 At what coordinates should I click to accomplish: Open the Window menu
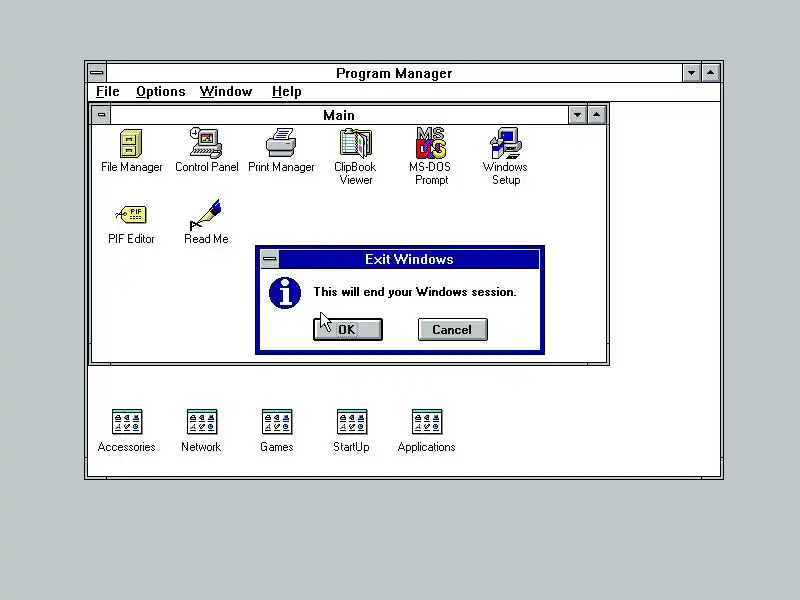point(226,92)
